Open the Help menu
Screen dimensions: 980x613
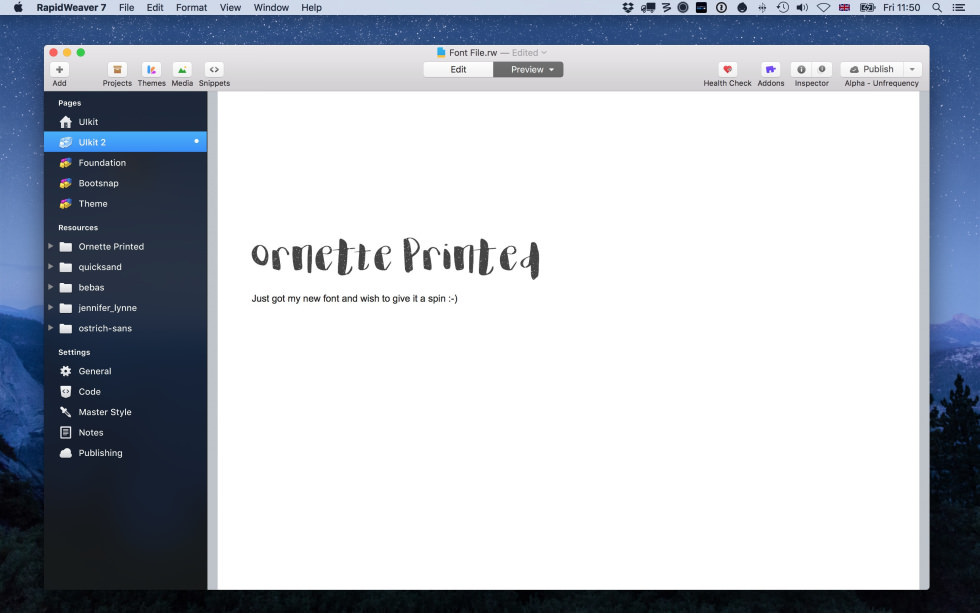pyautogui.click(x=311, y=7)
